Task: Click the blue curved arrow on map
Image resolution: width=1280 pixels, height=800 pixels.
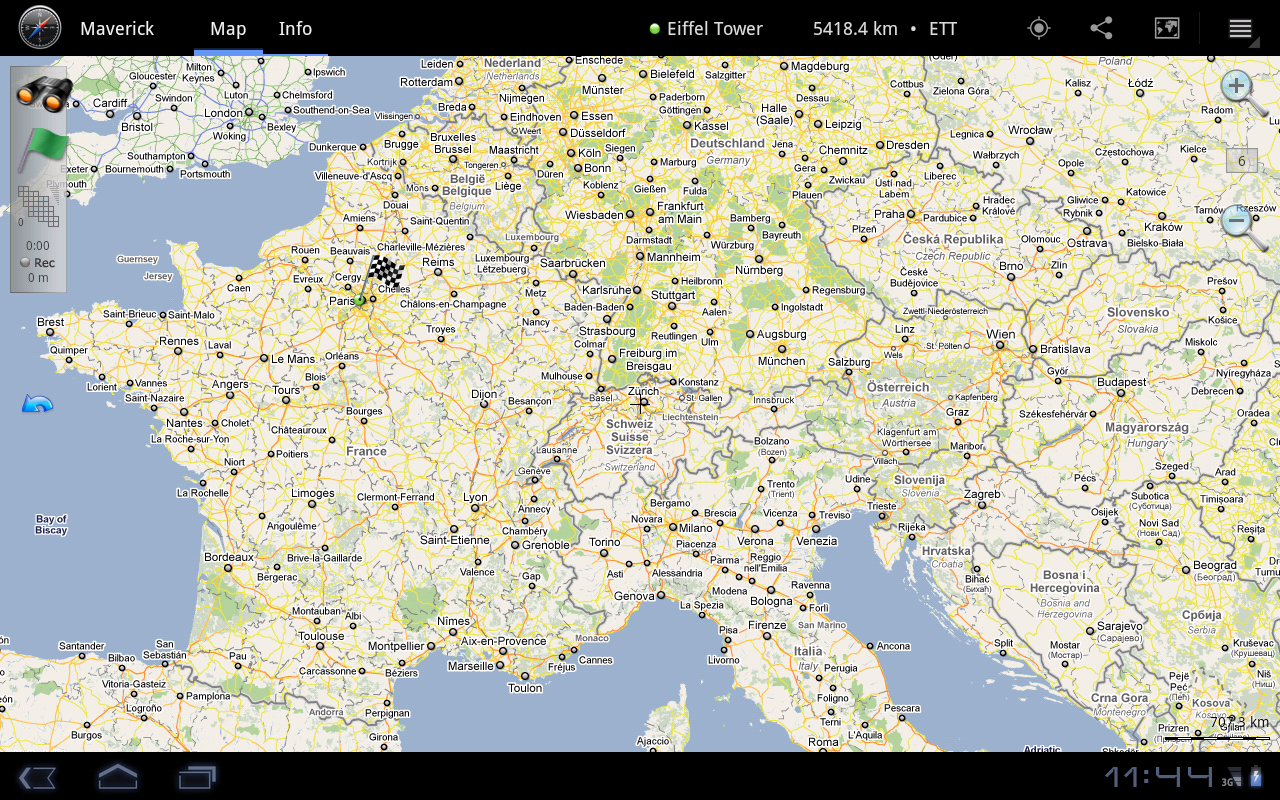Action: [36, 402]
